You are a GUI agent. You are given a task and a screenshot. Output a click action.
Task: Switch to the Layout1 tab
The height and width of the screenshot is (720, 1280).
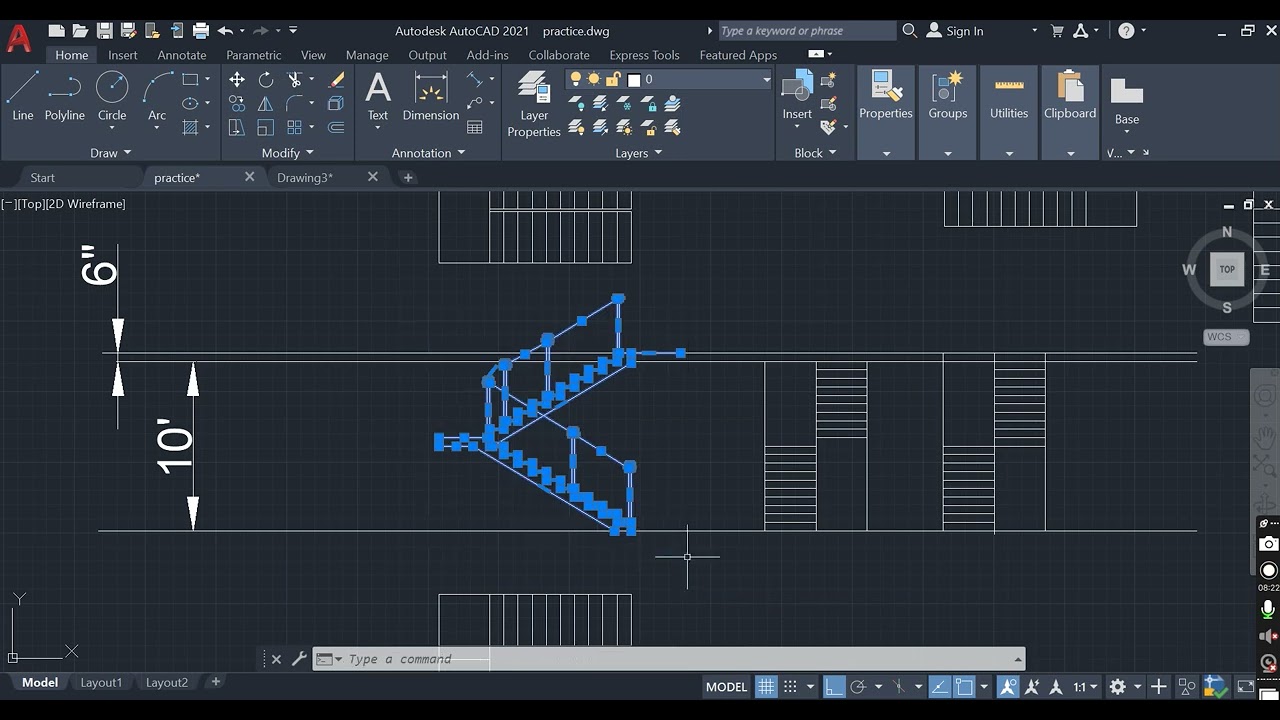tap(101, 683)
